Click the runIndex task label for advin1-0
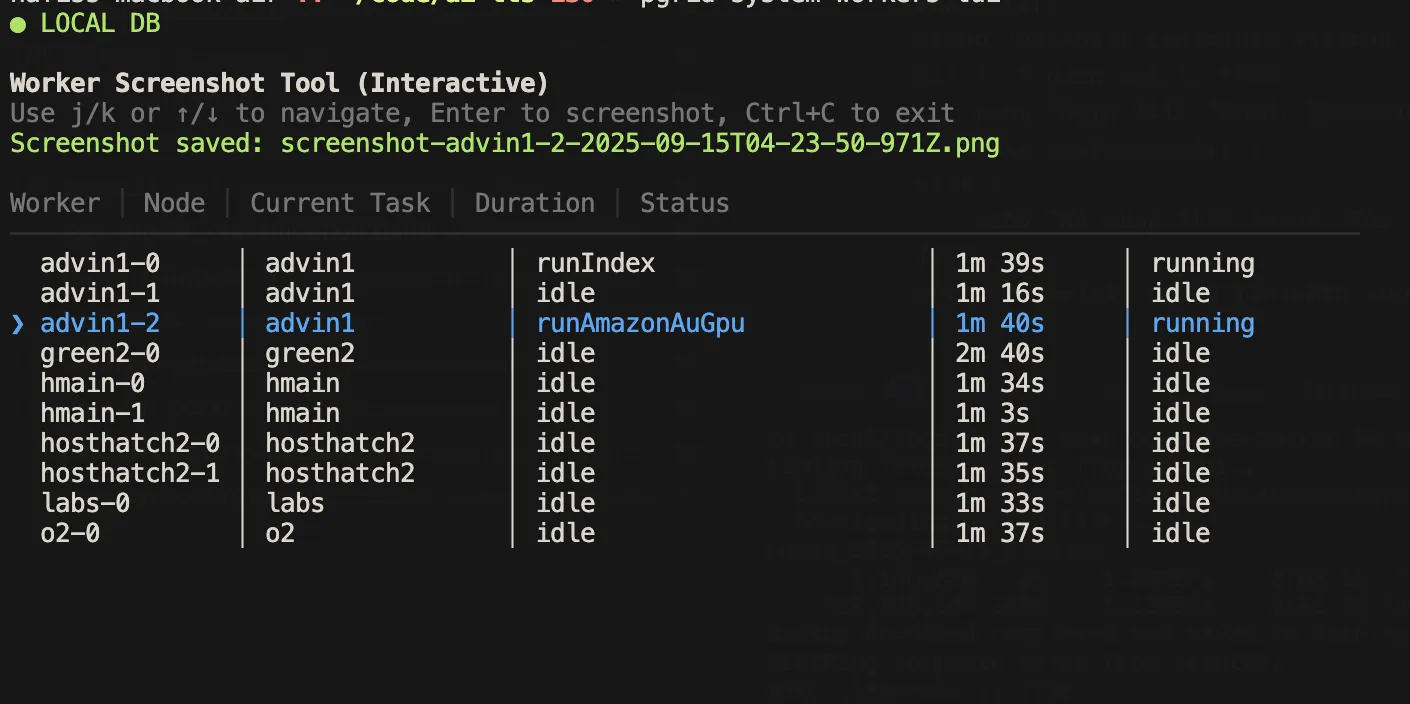Viewport: 1410px width, 704px height. click(595, 262)
